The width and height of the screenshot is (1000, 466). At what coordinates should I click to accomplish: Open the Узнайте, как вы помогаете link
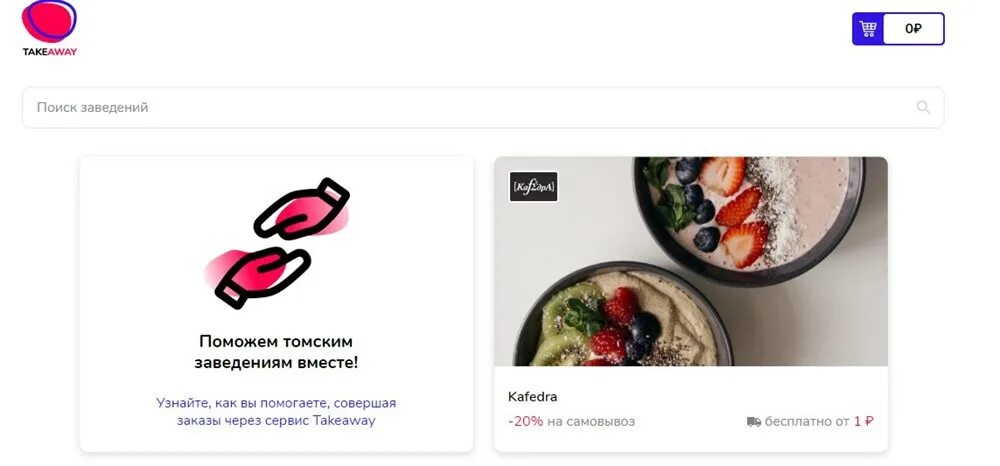pos(276,412)
